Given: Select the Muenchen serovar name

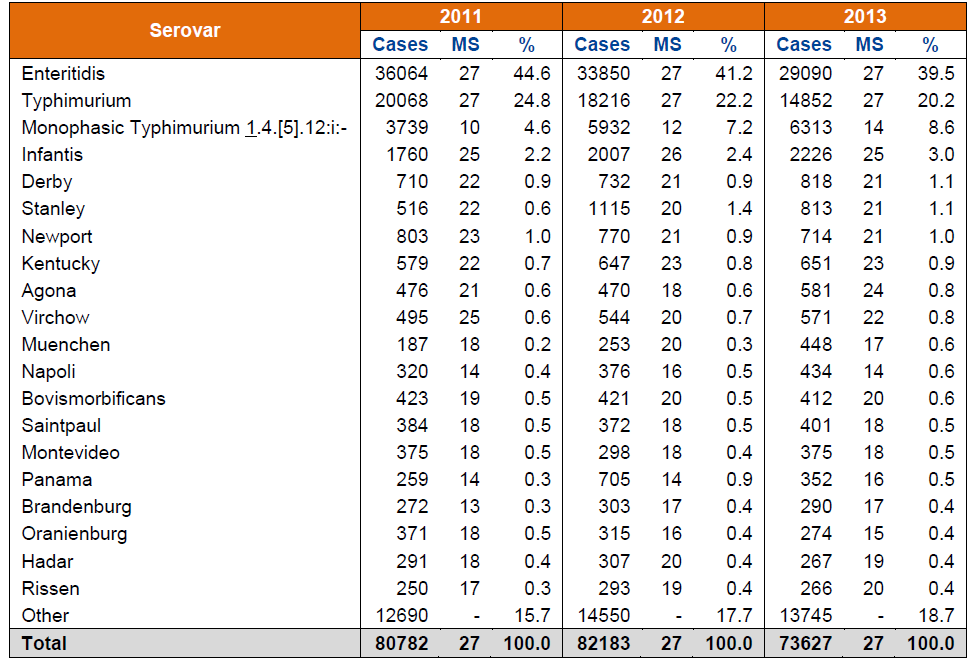Looking at the screenshot, I should (x=66, y=345).
